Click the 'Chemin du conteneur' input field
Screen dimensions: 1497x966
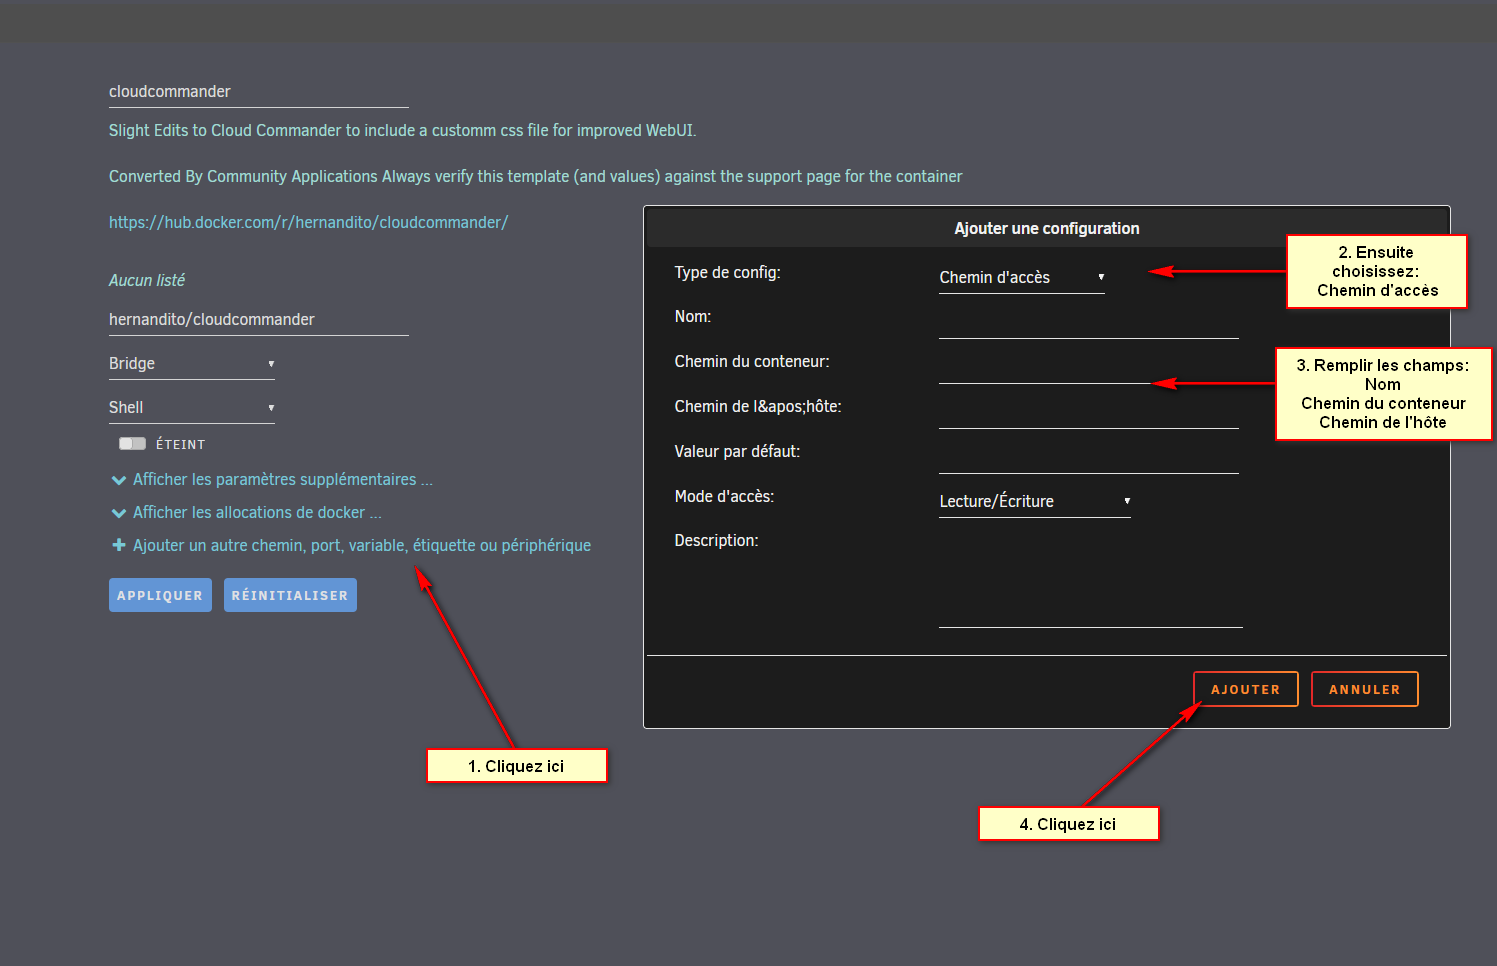(1088, 368)
